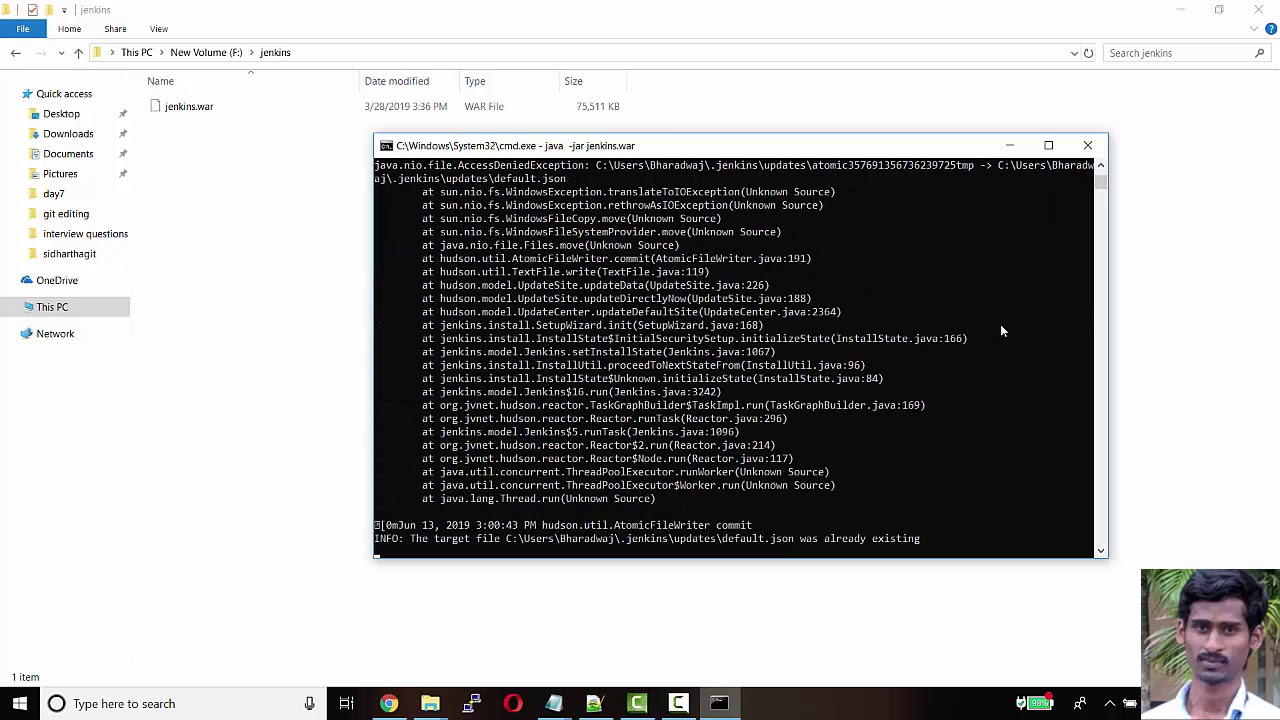Click the networked computers taskbar icon
This screenshot has height=720, width=1280.
tap(472, 703)
